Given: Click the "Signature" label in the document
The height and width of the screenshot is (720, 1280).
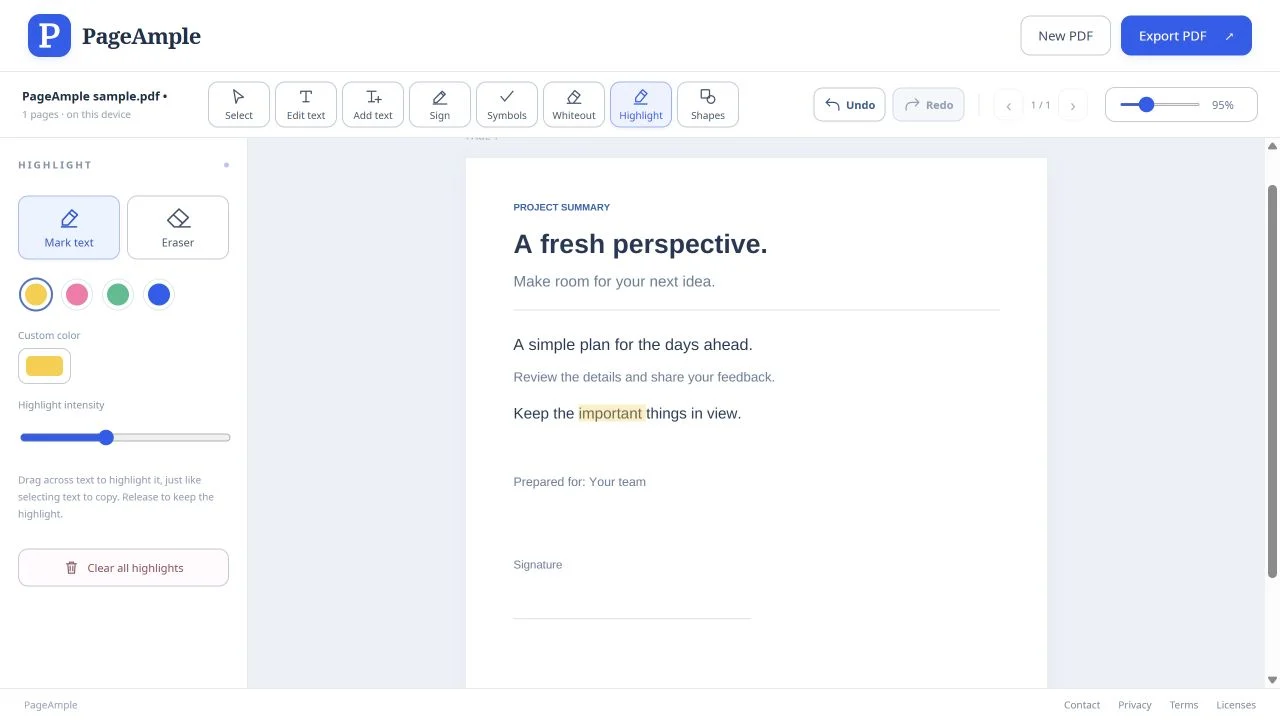Looking at the screenshot, I should (x=537, y=565).
